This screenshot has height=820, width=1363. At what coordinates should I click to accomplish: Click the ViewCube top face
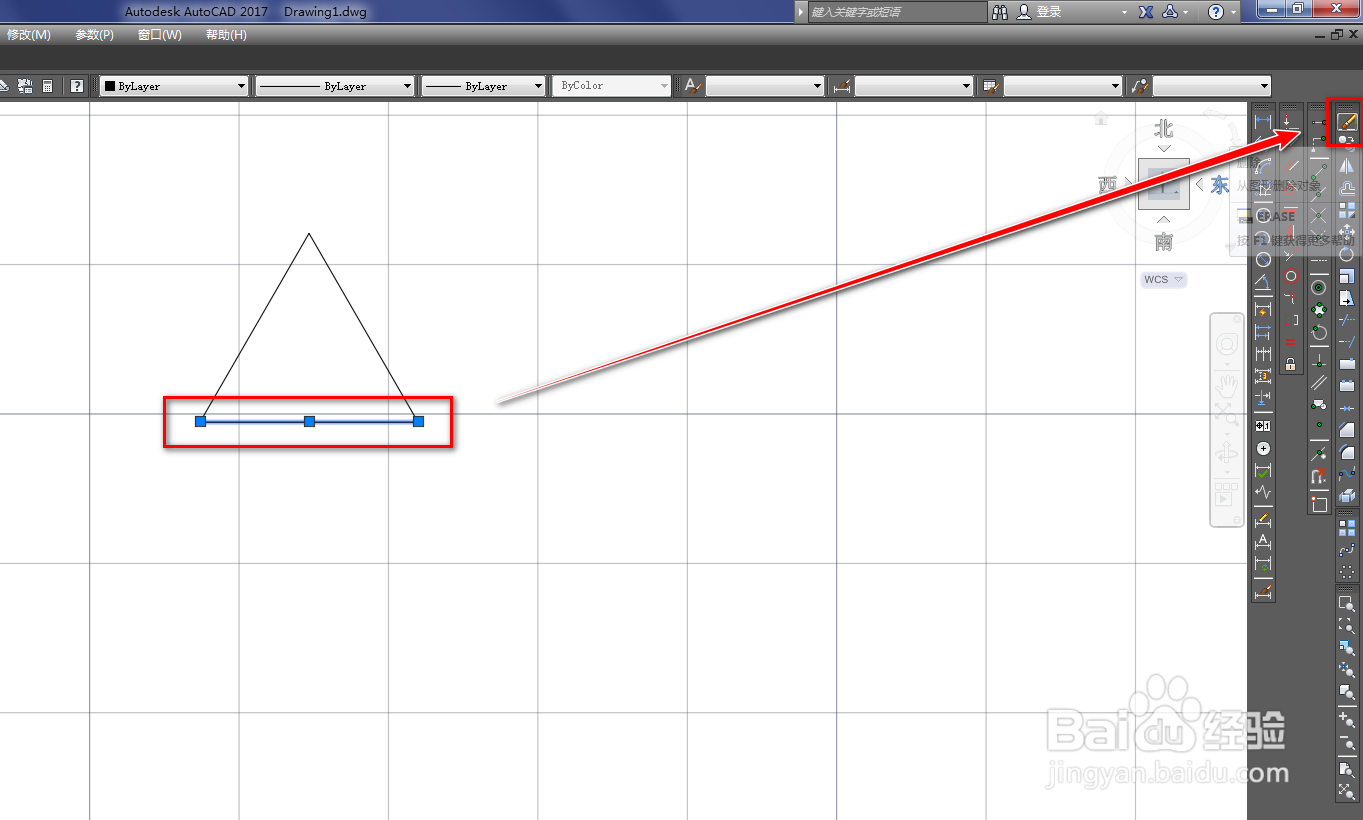(1163, 185)
